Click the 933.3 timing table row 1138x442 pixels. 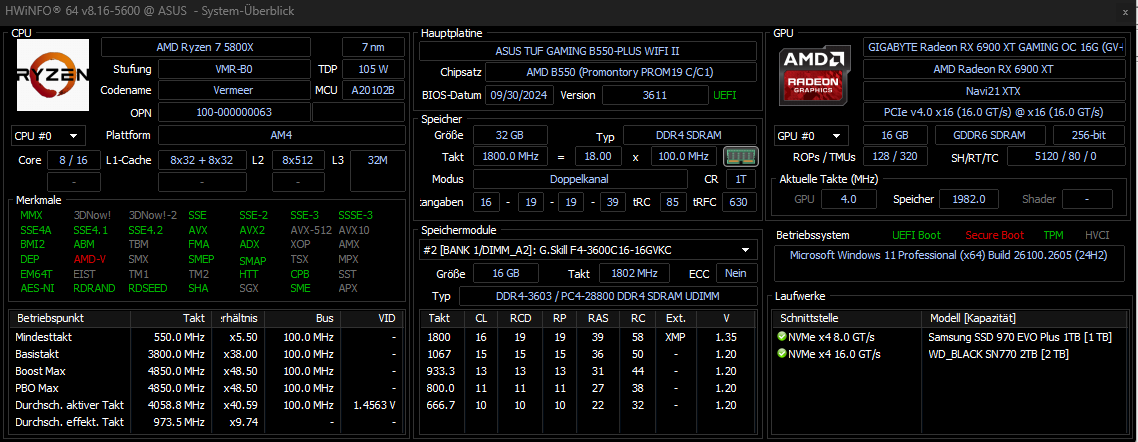tap(589, 371)
